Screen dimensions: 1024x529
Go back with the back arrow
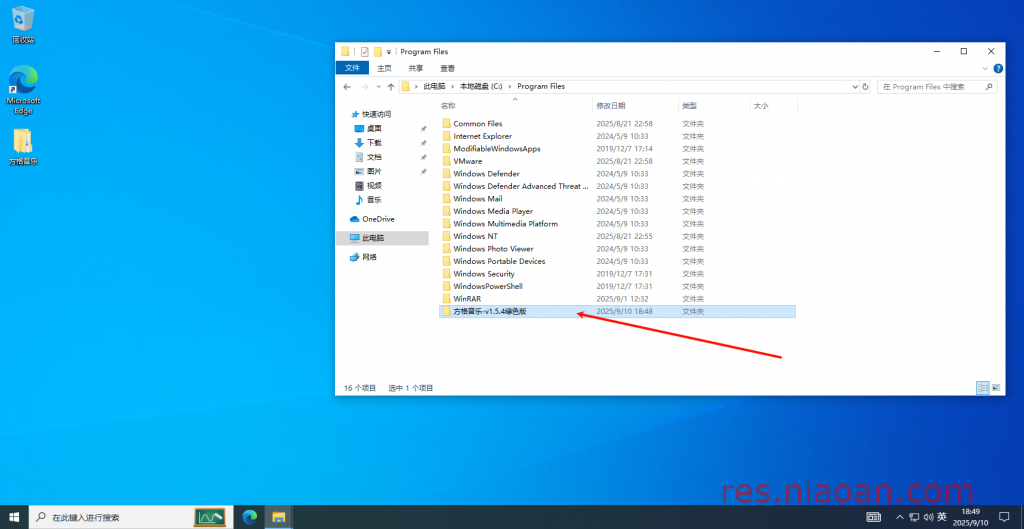(347, 86)
